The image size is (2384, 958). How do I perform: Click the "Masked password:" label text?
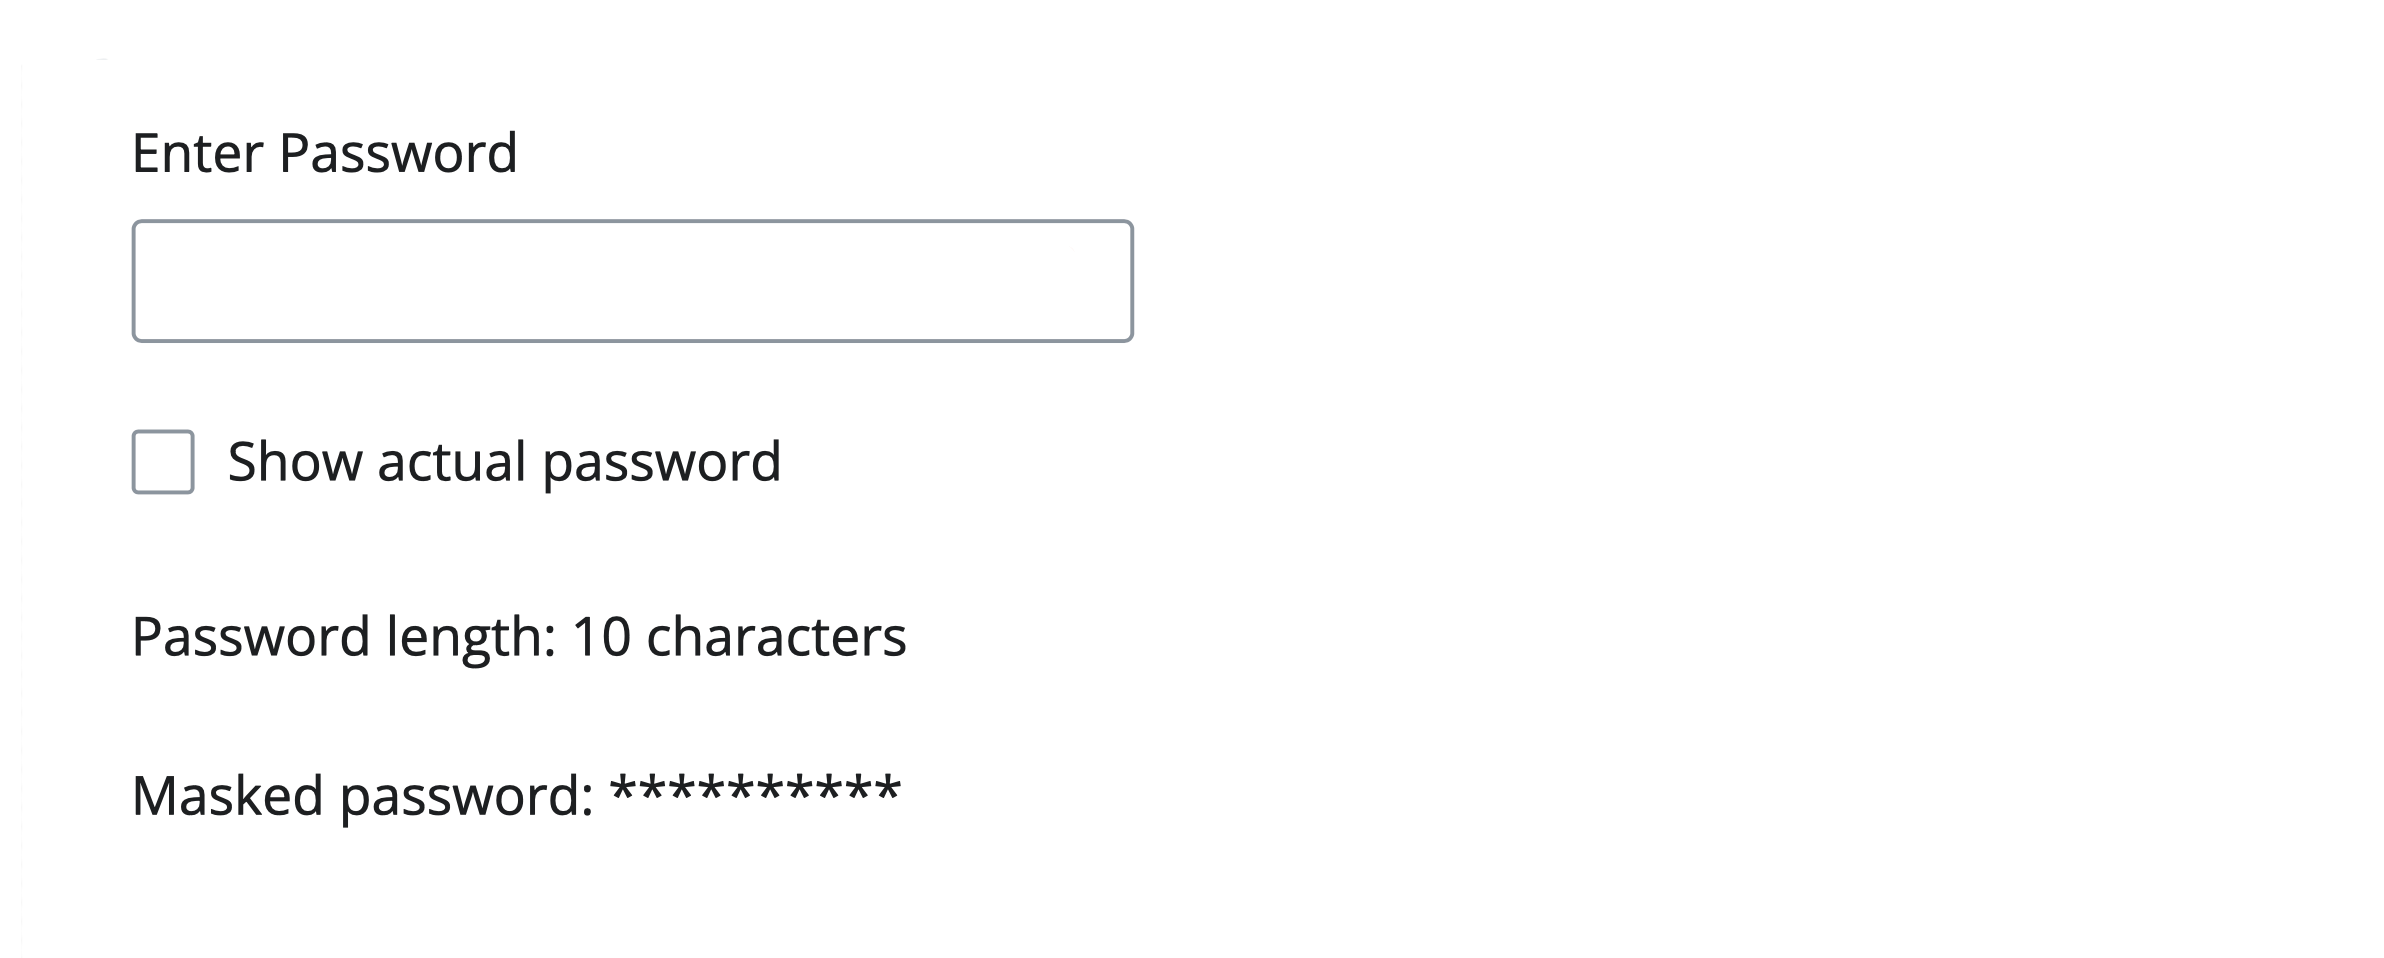[x=362, y=796]
